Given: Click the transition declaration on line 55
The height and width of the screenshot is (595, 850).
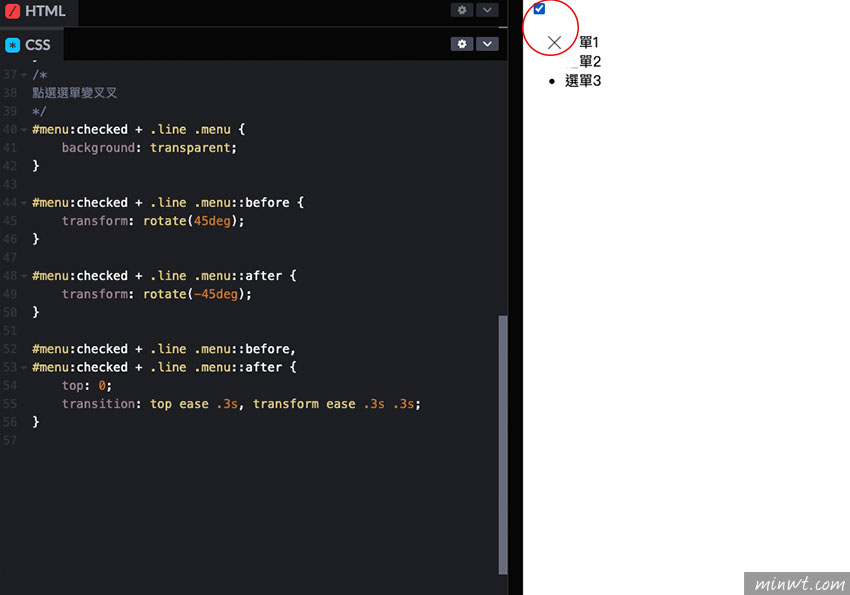Looking at the screenshot, I should [241, 404].
